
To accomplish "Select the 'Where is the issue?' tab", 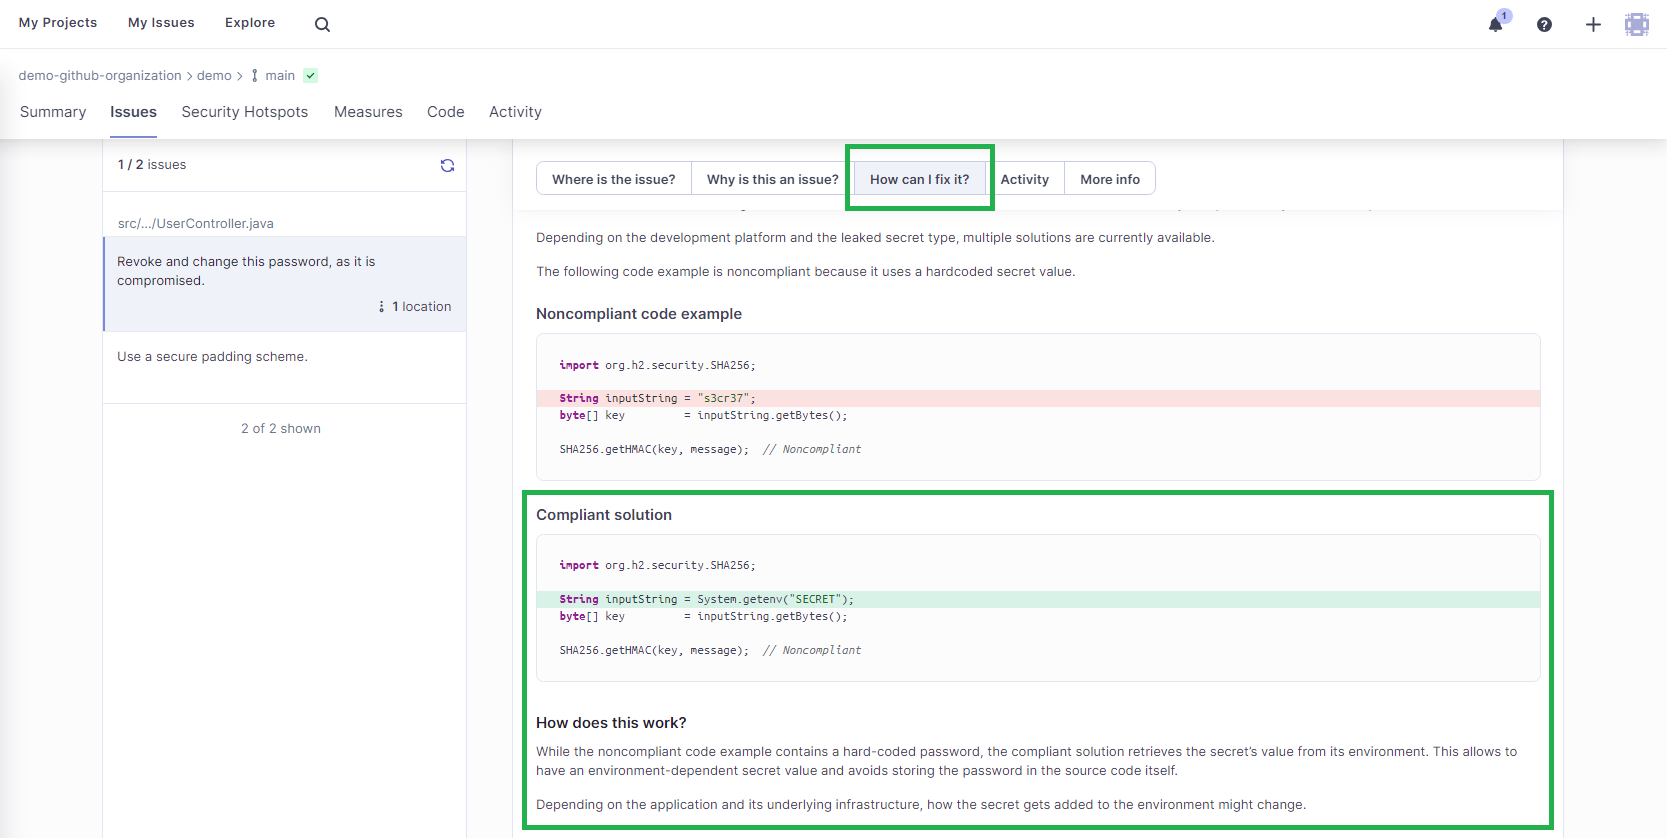I will [613, 180].
